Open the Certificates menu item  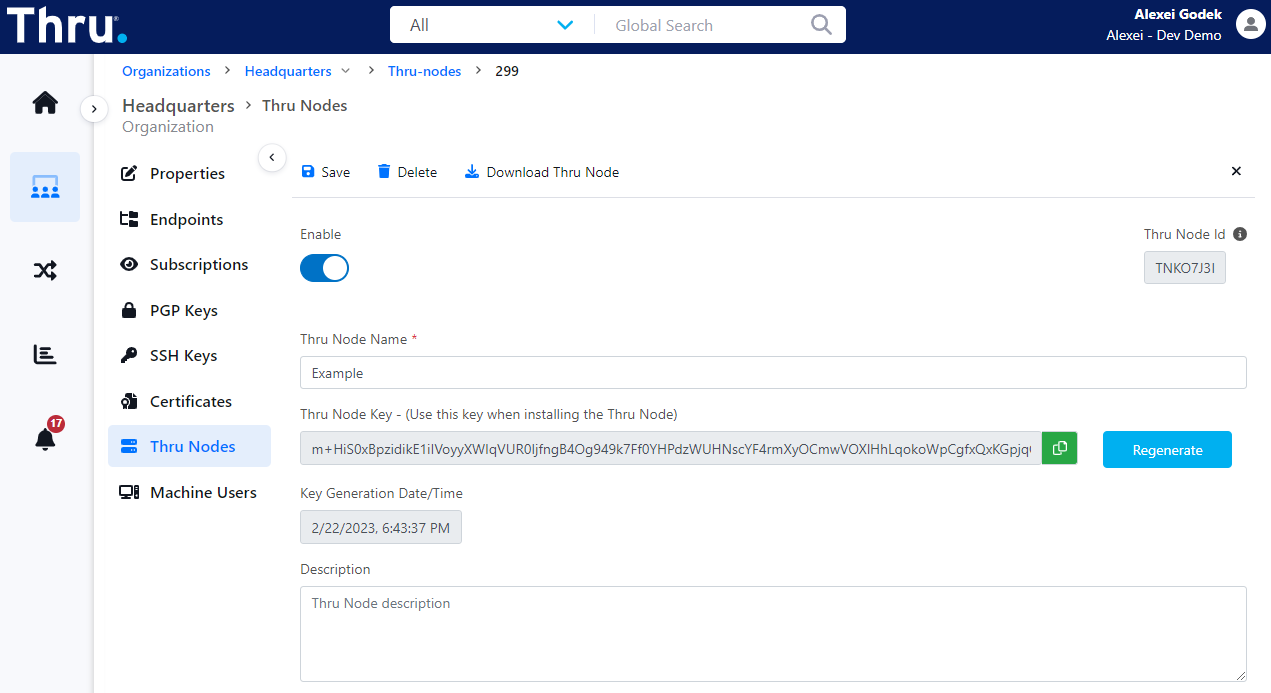[189, 401]
